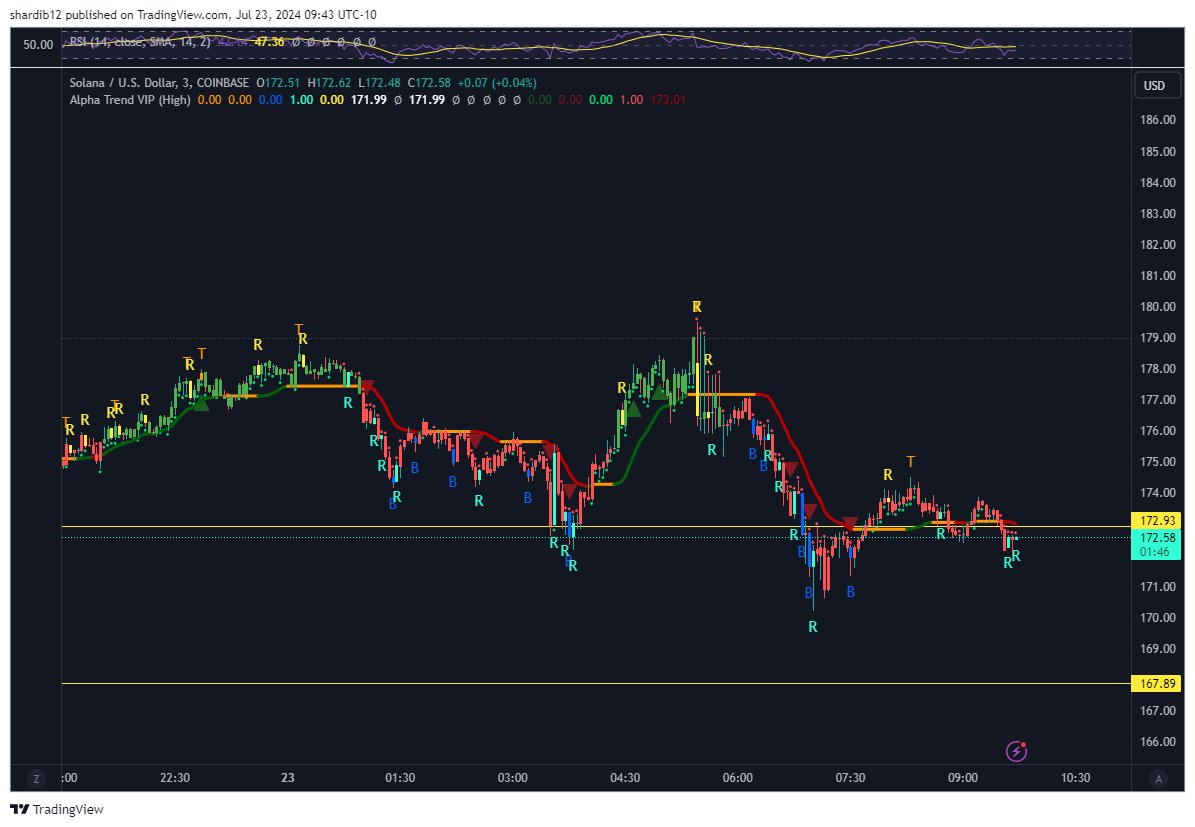Click the 167.00 price axis label
Viewport: 1195px width, 827px height.
point(1158,711)
